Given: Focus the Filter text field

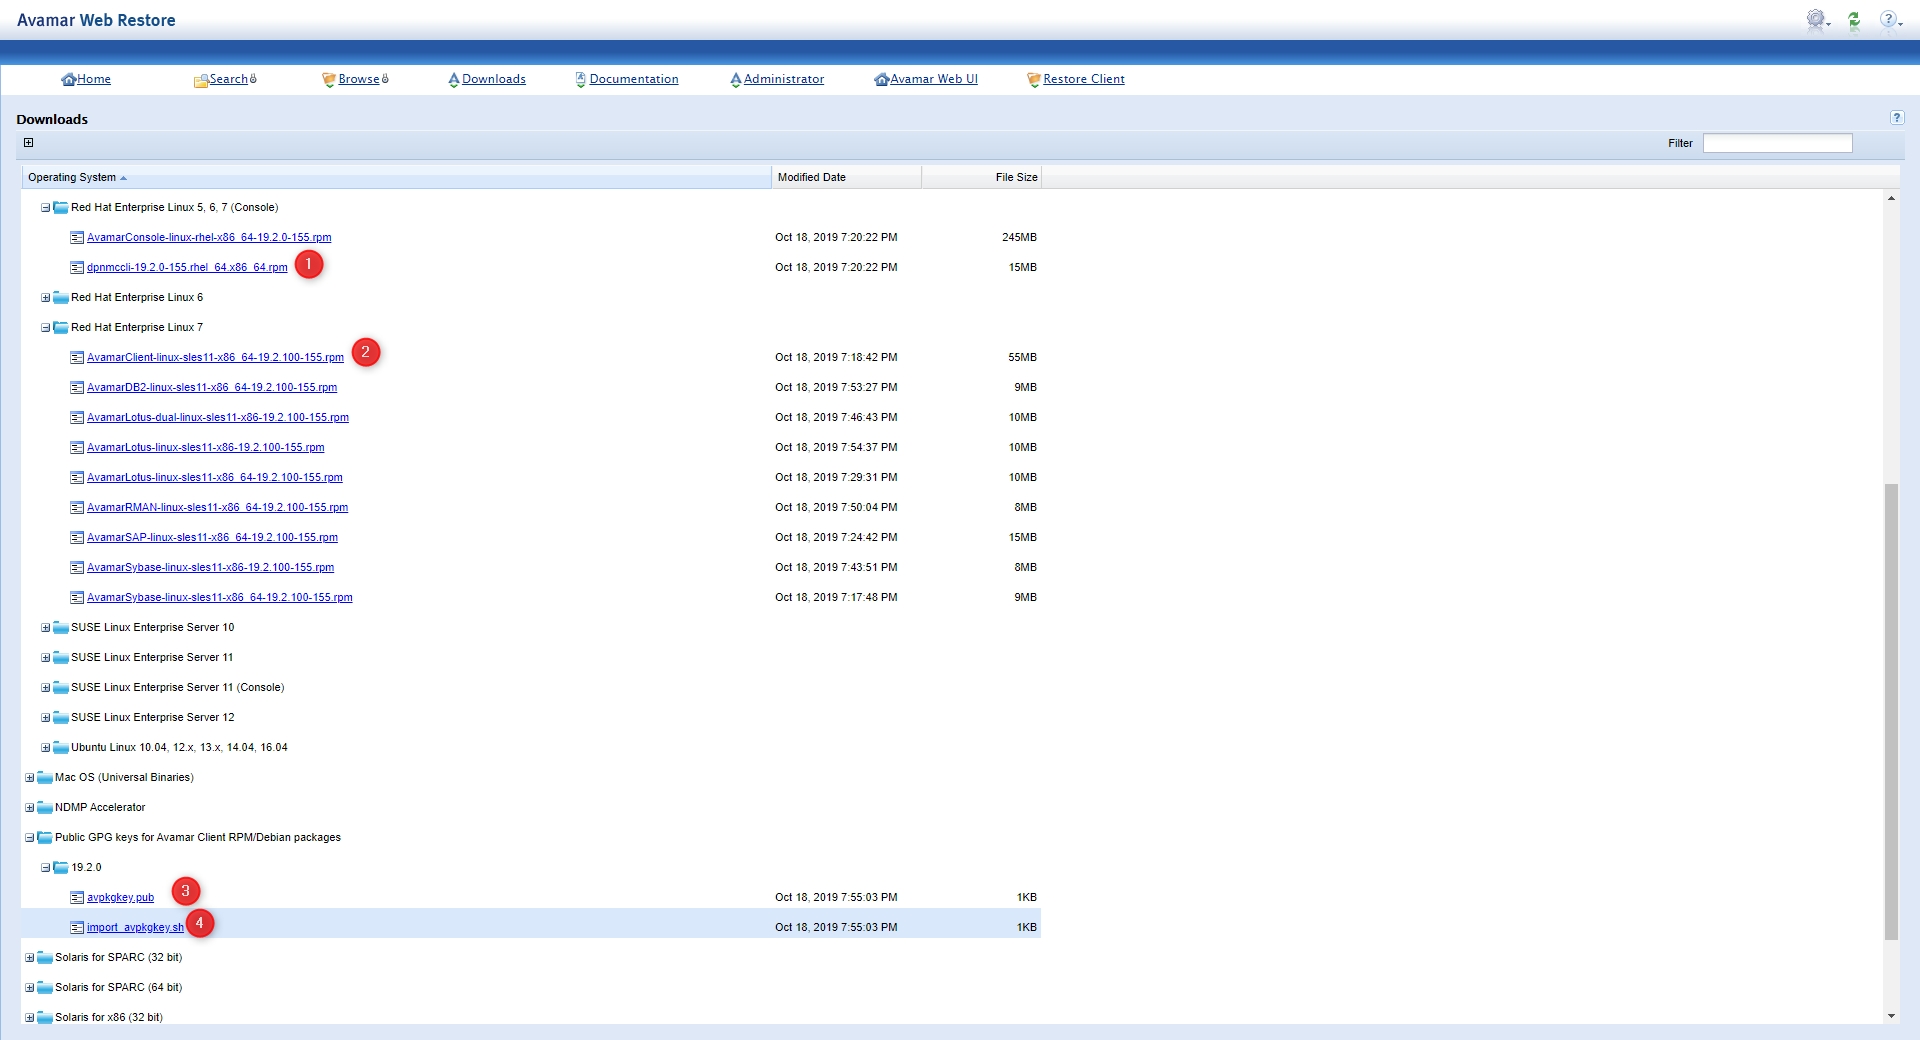Looking at the screenshot, I should (x=1777, y=144).
